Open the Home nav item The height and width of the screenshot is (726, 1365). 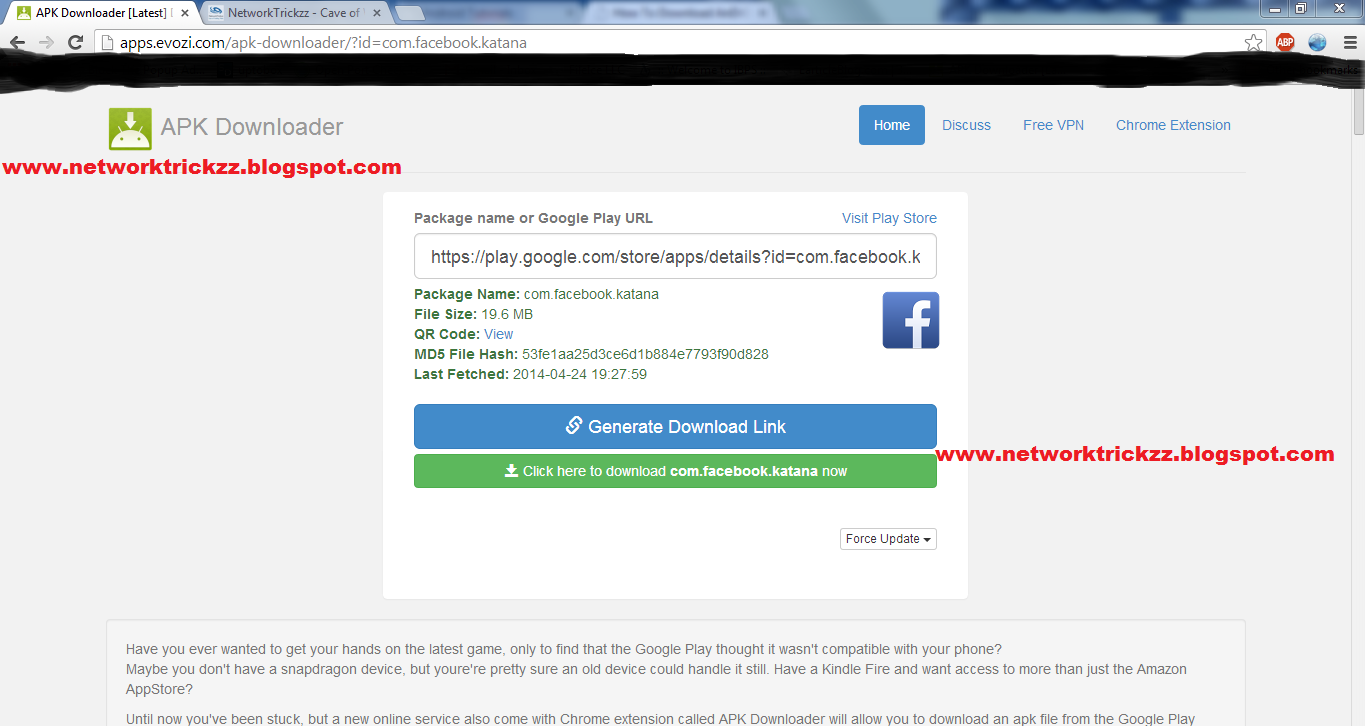point(892,125)
